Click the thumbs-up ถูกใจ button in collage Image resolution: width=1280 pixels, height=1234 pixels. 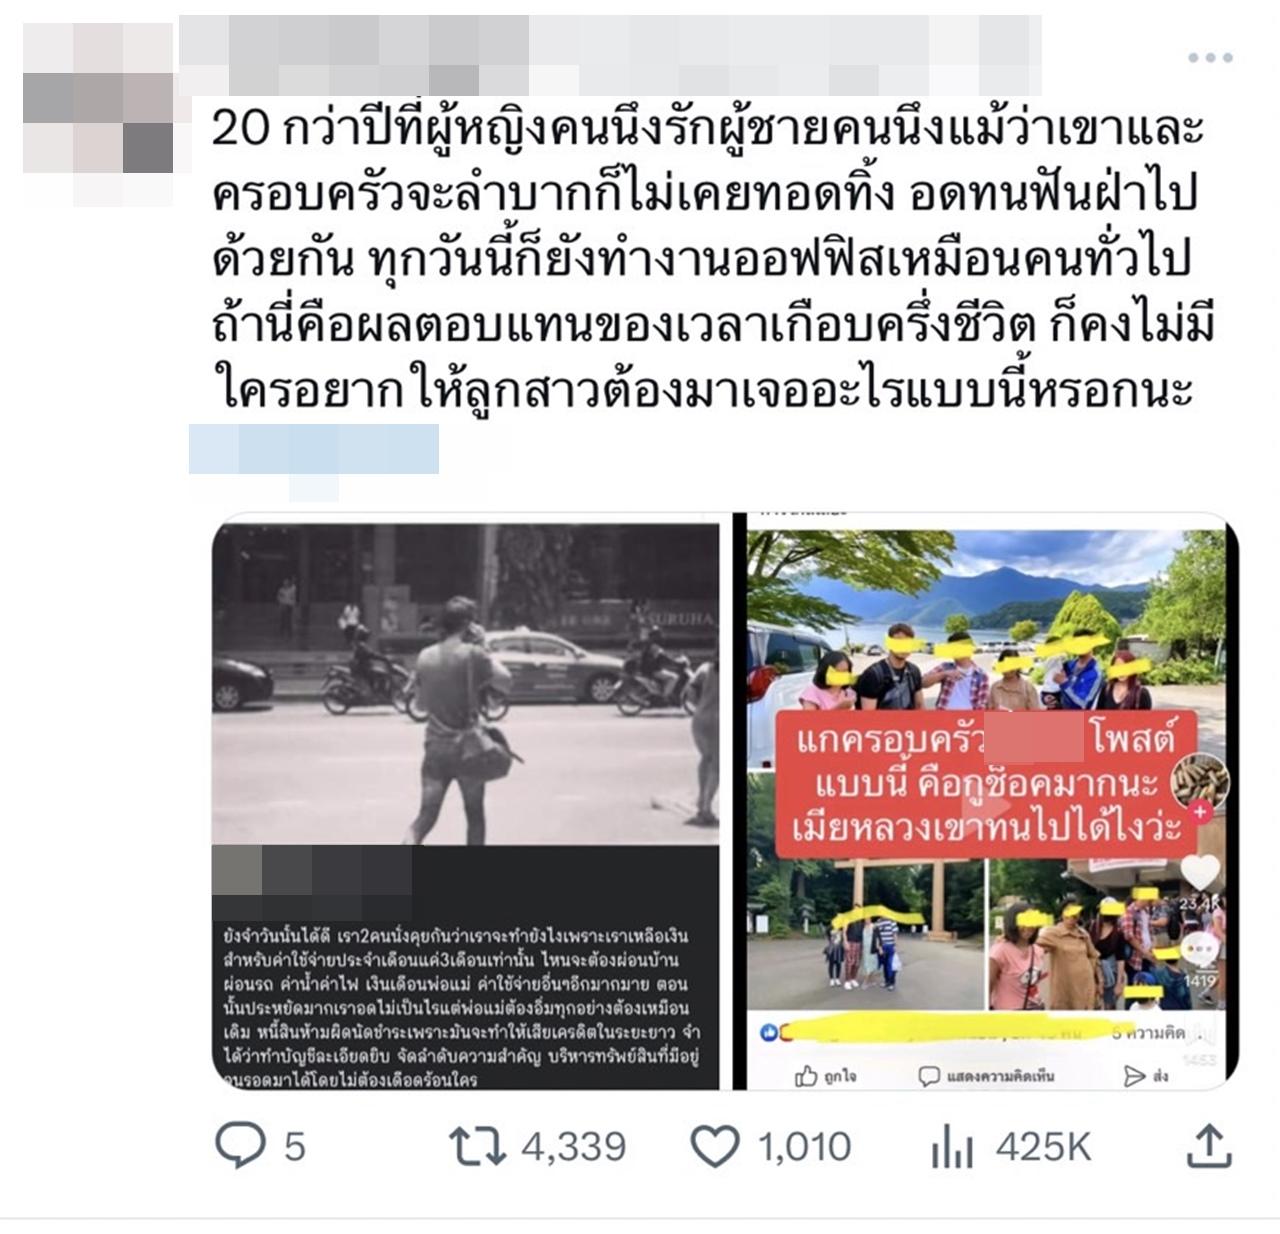(825, 1076)
